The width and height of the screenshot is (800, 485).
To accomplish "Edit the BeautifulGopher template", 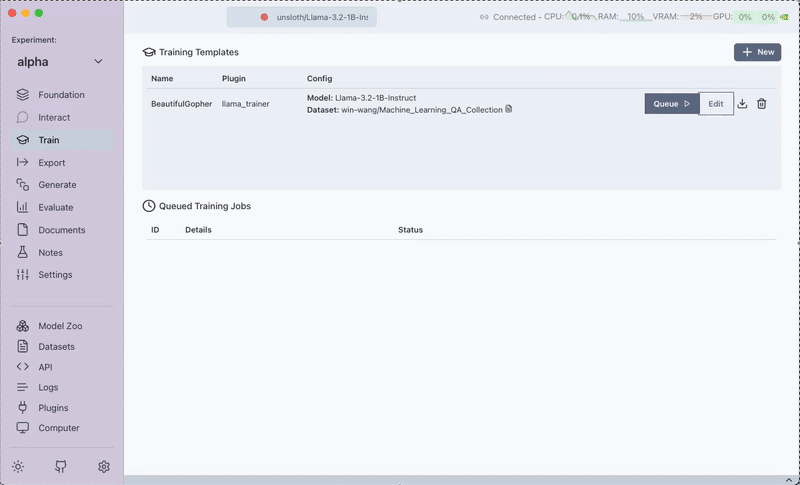I will (716, 104).
